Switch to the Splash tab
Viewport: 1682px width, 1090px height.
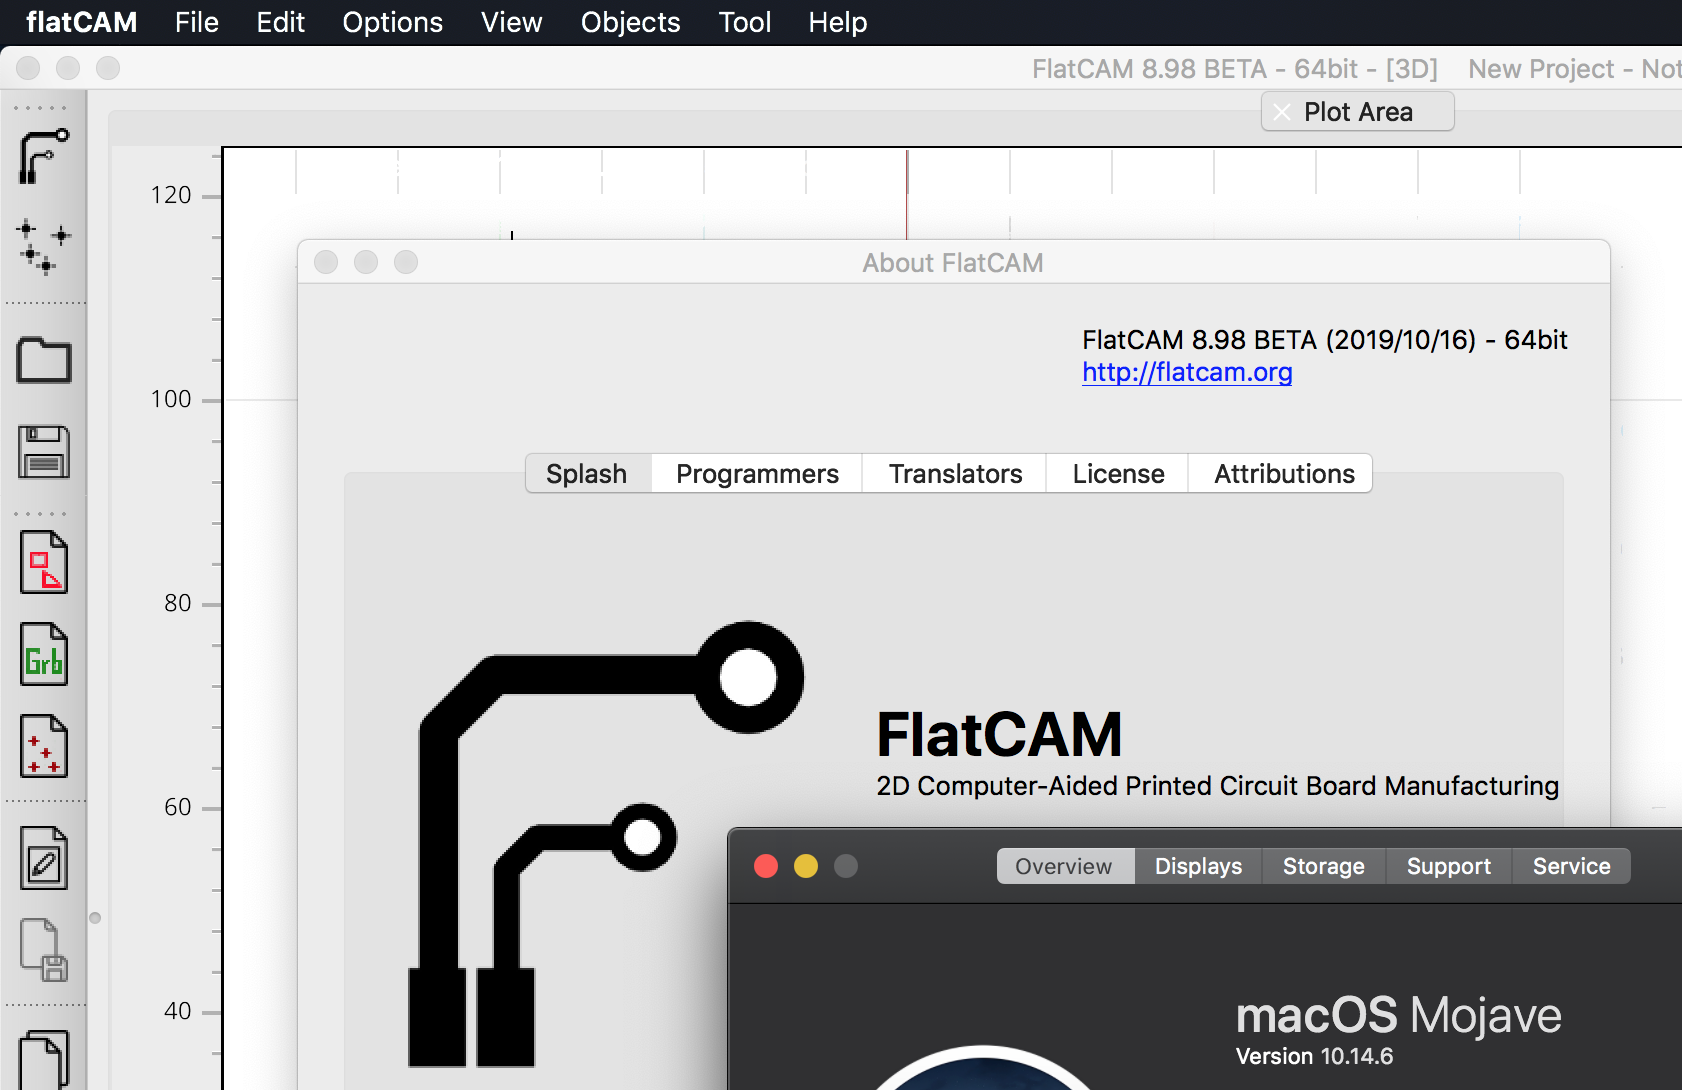click(x=587, y=474)
